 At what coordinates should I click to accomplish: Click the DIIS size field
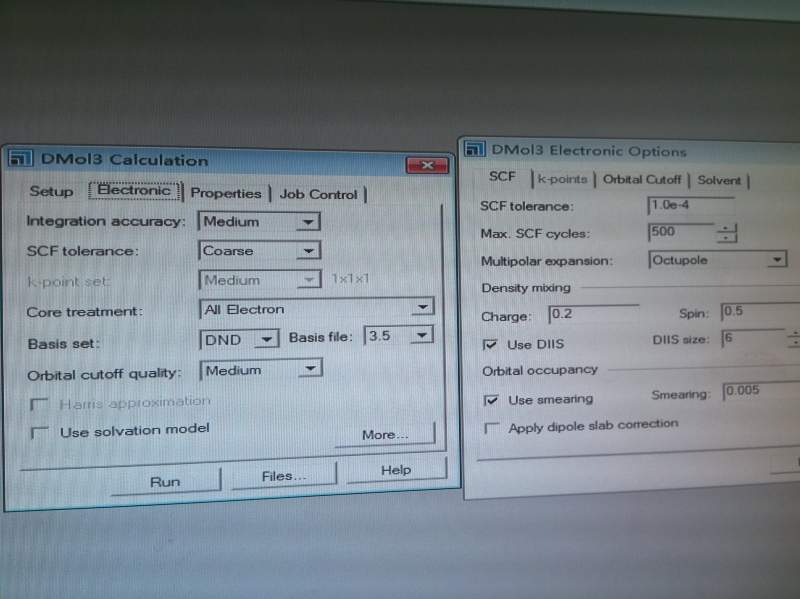click(754, 338)
